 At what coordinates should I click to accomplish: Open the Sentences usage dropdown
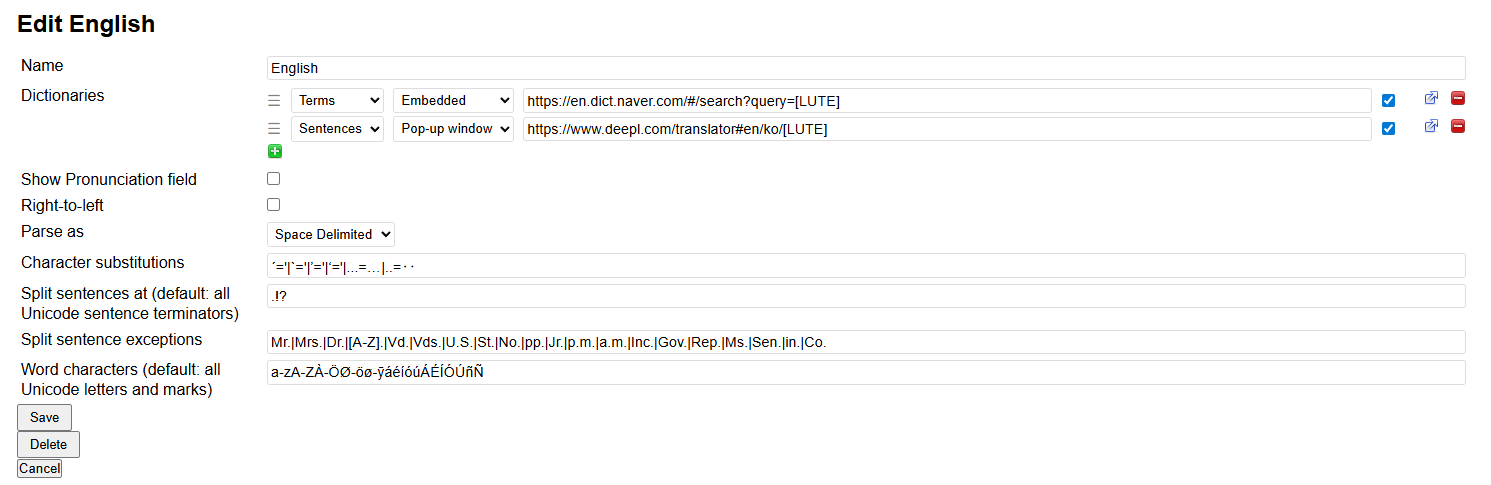pyautogui.click(x=337, y=128)
